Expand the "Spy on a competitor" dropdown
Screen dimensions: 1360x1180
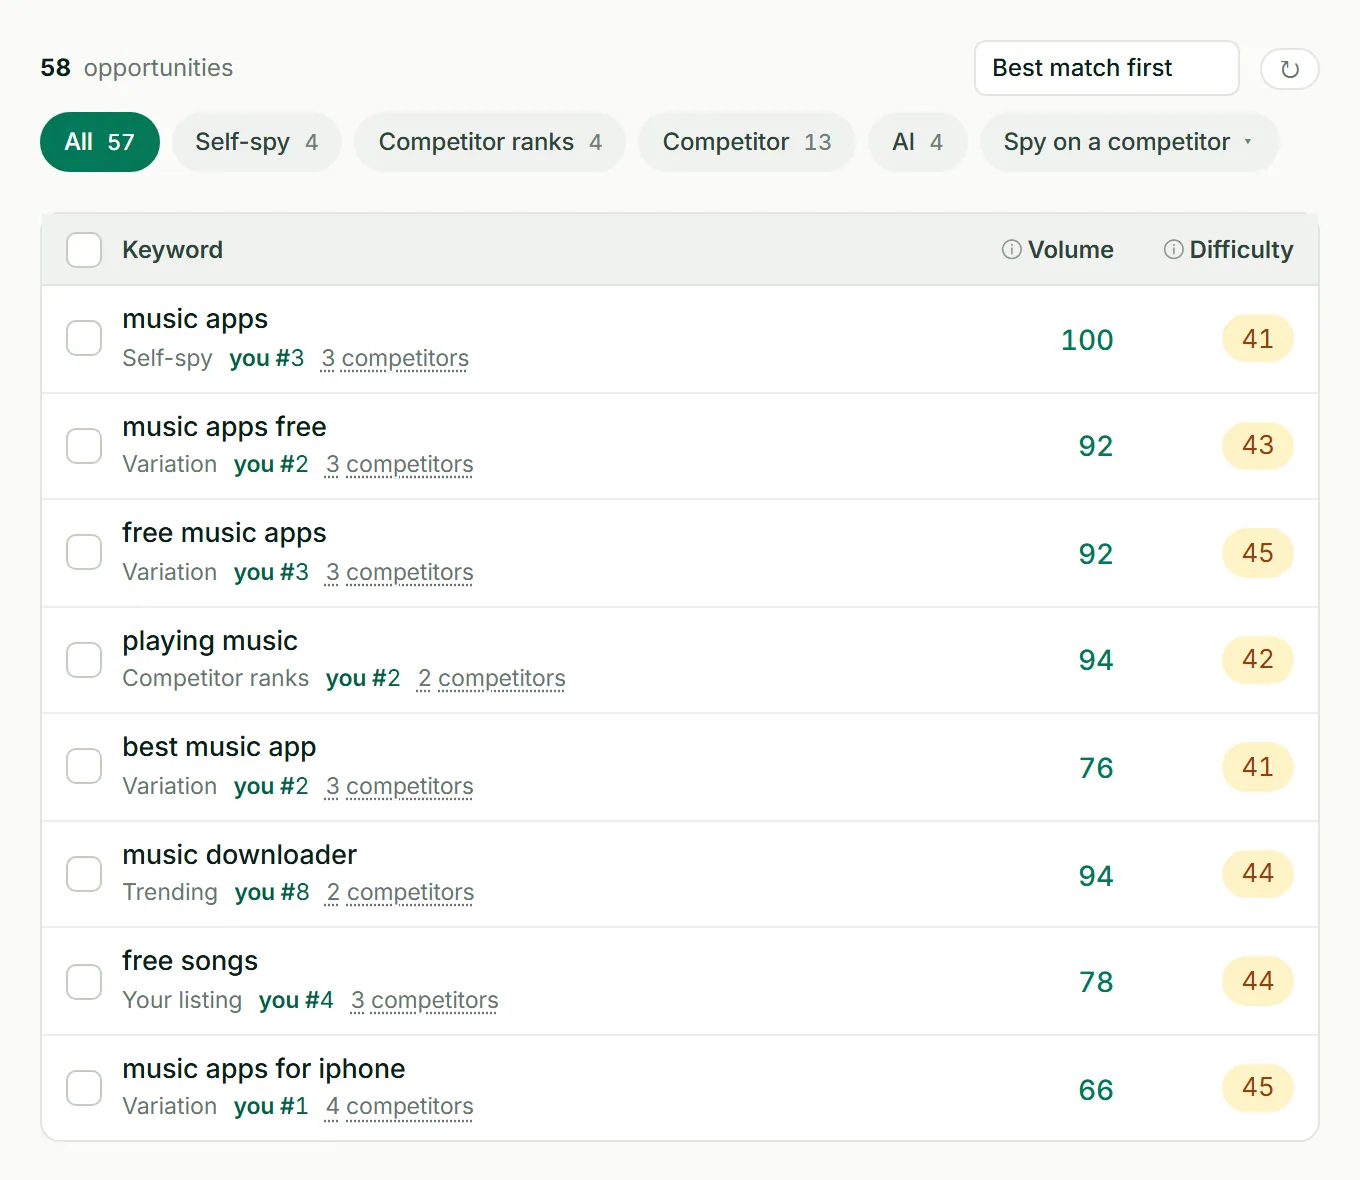tap(1129, 142)
